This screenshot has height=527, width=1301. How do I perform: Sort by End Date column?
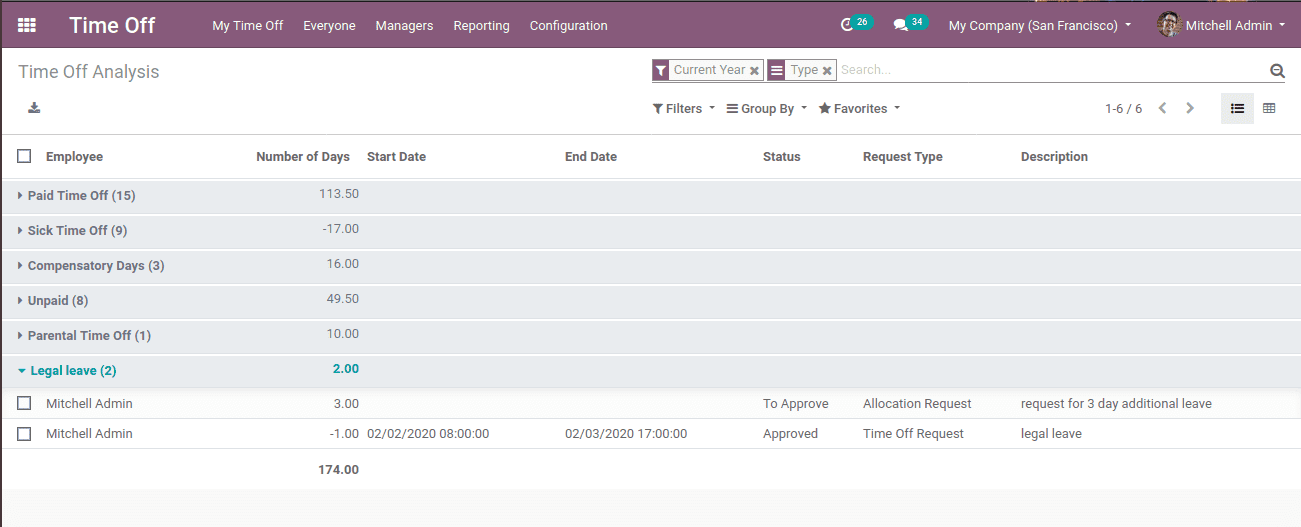click(x=591, y=157)
